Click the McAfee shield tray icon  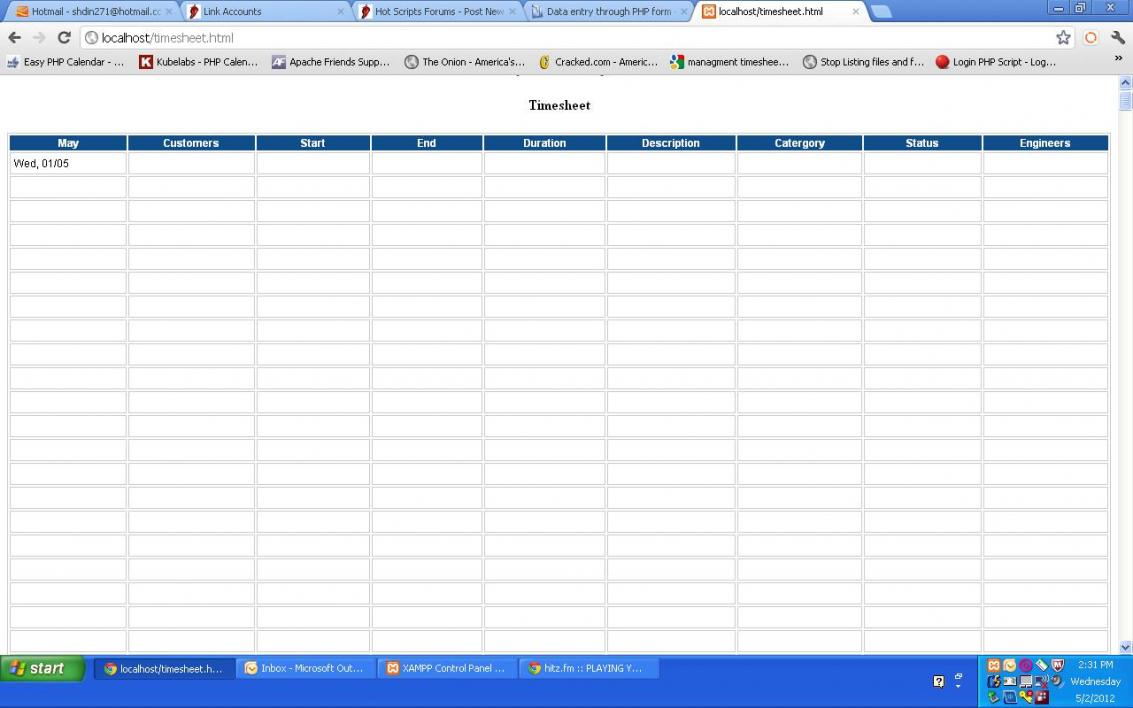pos(1058,665)
